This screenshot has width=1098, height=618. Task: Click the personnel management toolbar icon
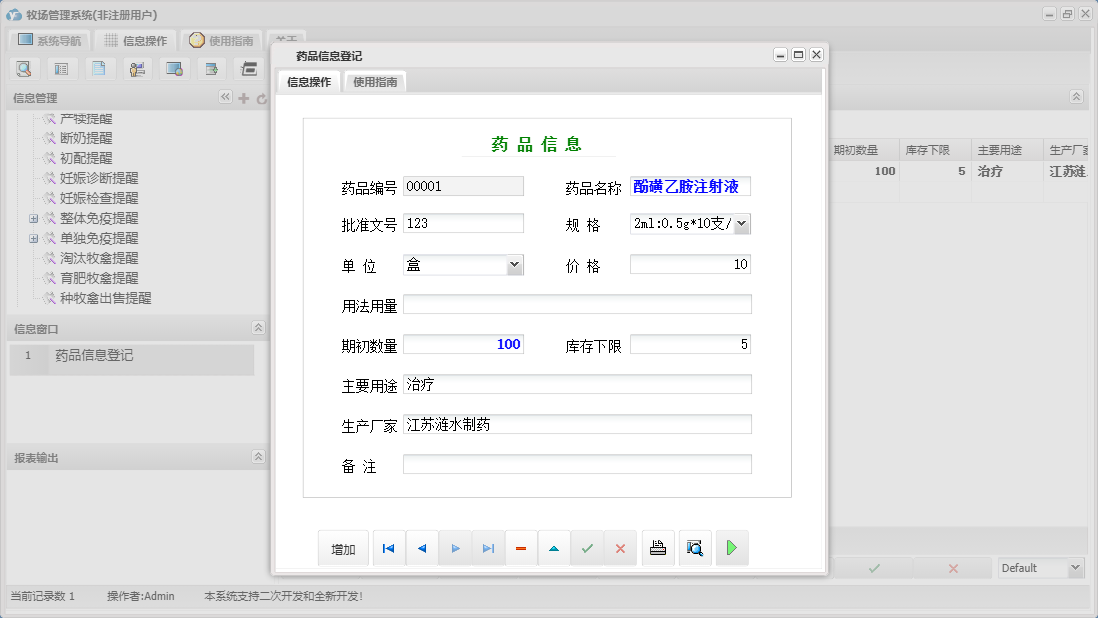[x=136, y=68]
